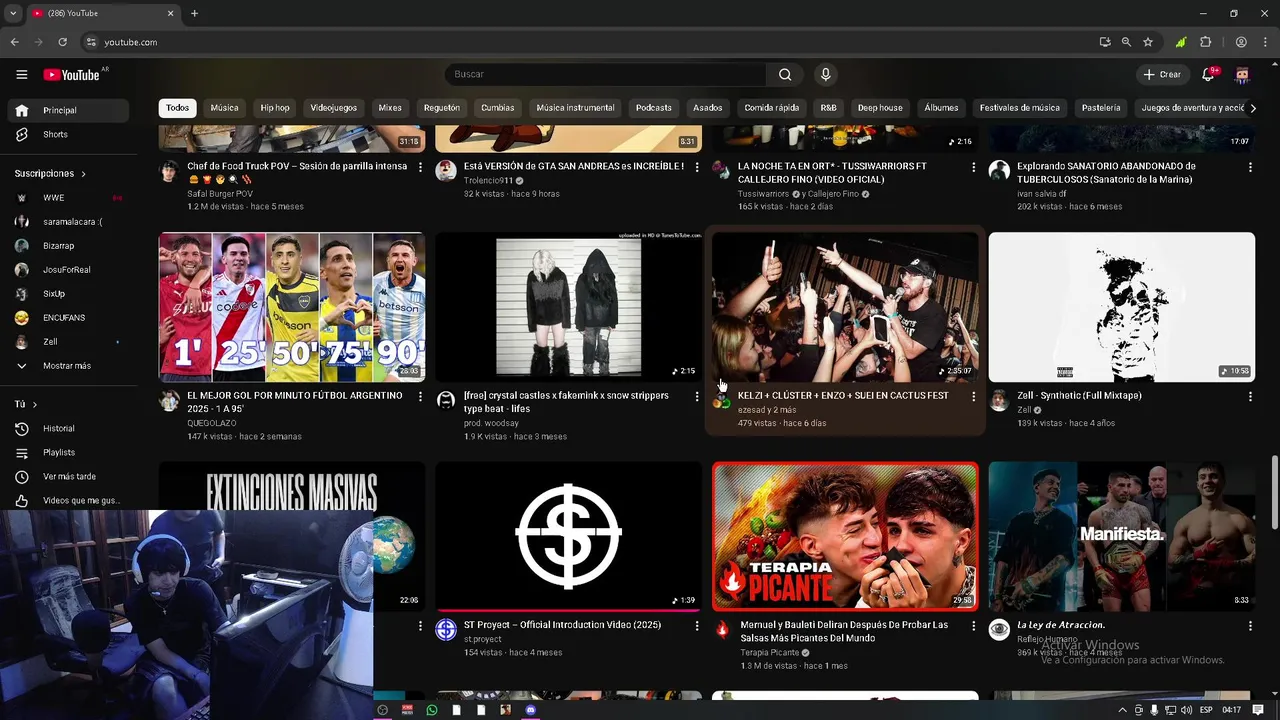Open options for La Ley de Atracción video
This screenshot has width=1280, height=720.
tap(1250, 625)
